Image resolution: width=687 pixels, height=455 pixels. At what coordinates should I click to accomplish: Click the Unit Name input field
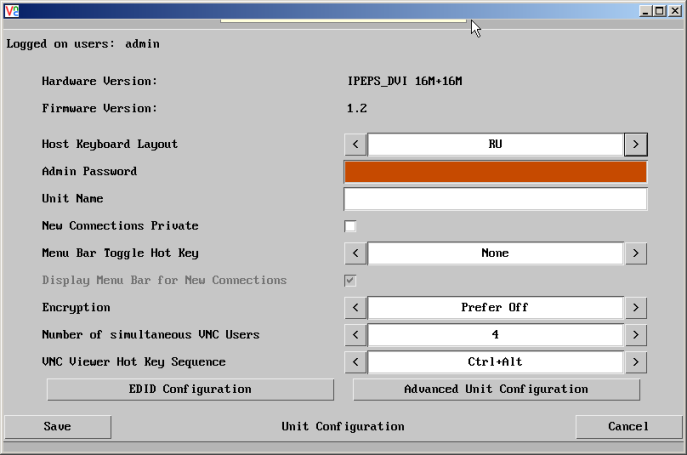tap(496, 199)
